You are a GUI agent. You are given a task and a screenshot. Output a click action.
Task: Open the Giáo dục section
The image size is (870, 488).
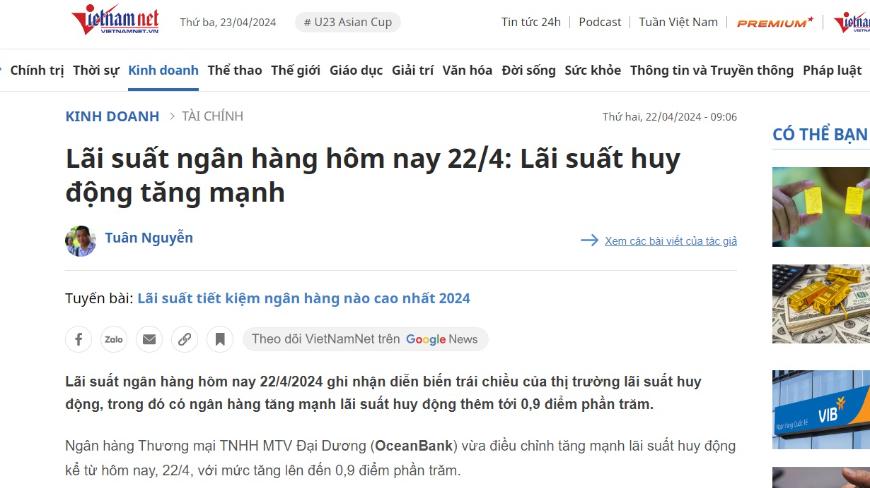pyautogui.click(x=356, y=70)
